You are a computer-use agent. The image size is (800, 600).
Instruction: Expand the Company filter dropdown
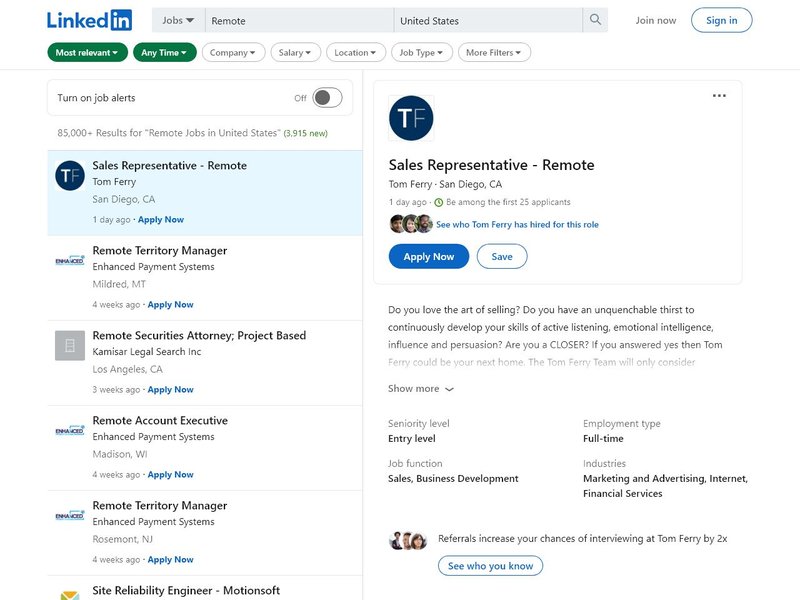click(x=233, y=53)
